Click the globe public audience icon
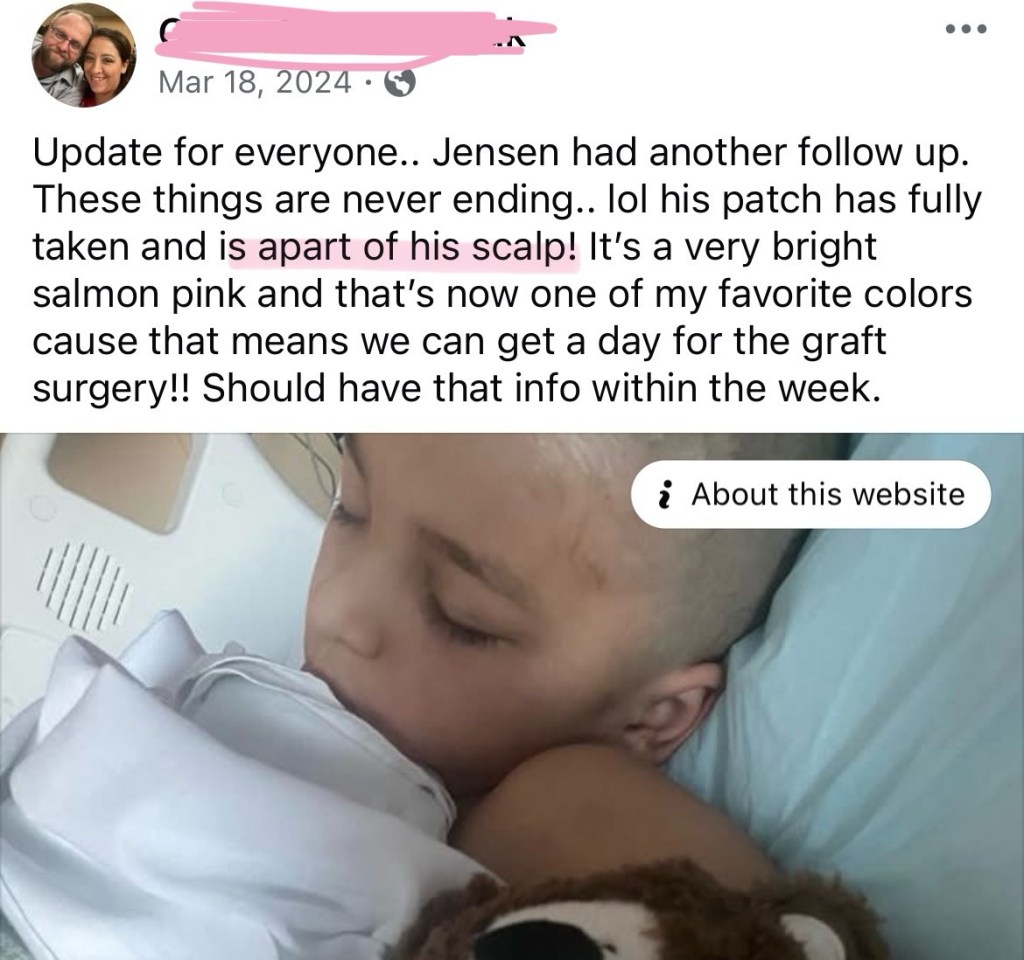 pyautogui.click(x=400, y=83)
